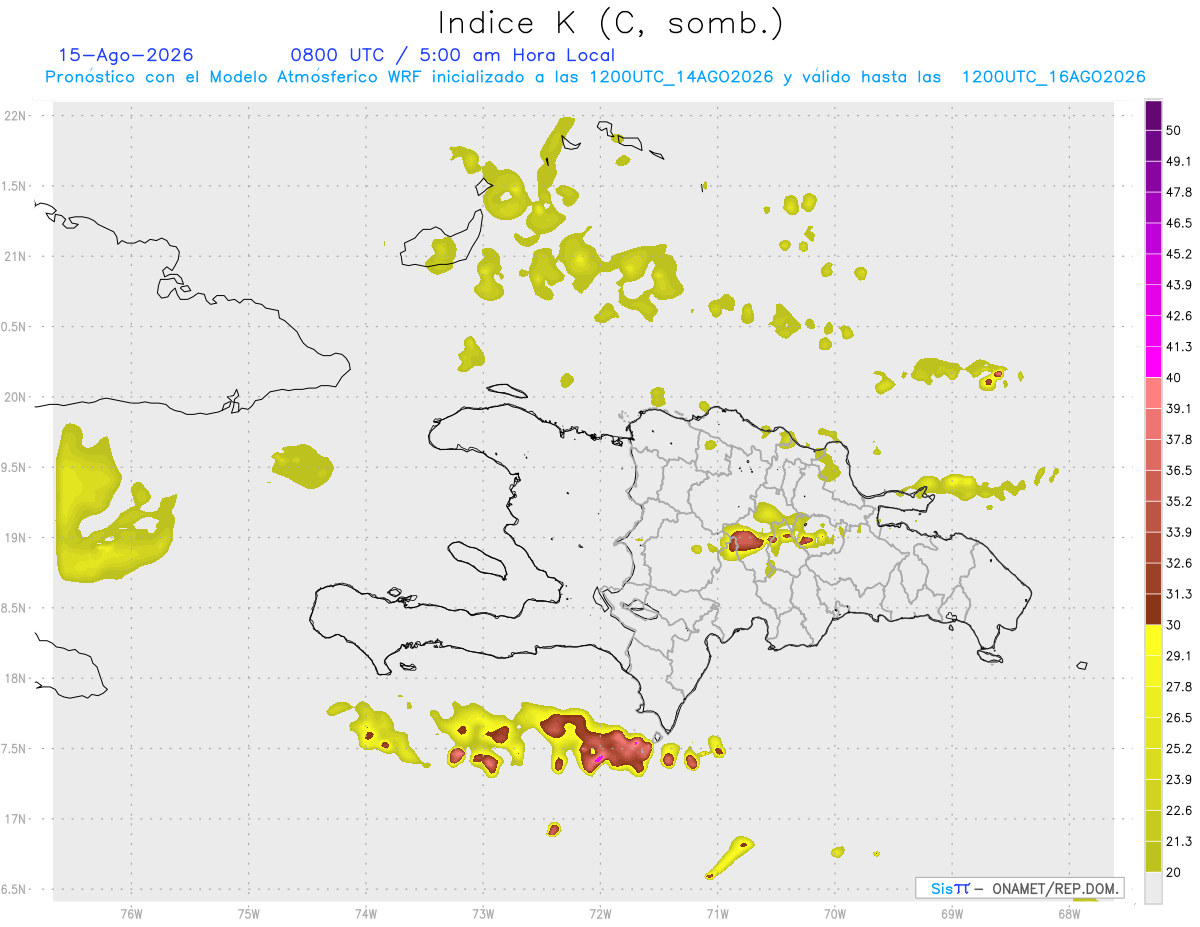Click the longitude axis label '69W'
This screenshot has height=927, width=1200.
click(x=952, y=913)
